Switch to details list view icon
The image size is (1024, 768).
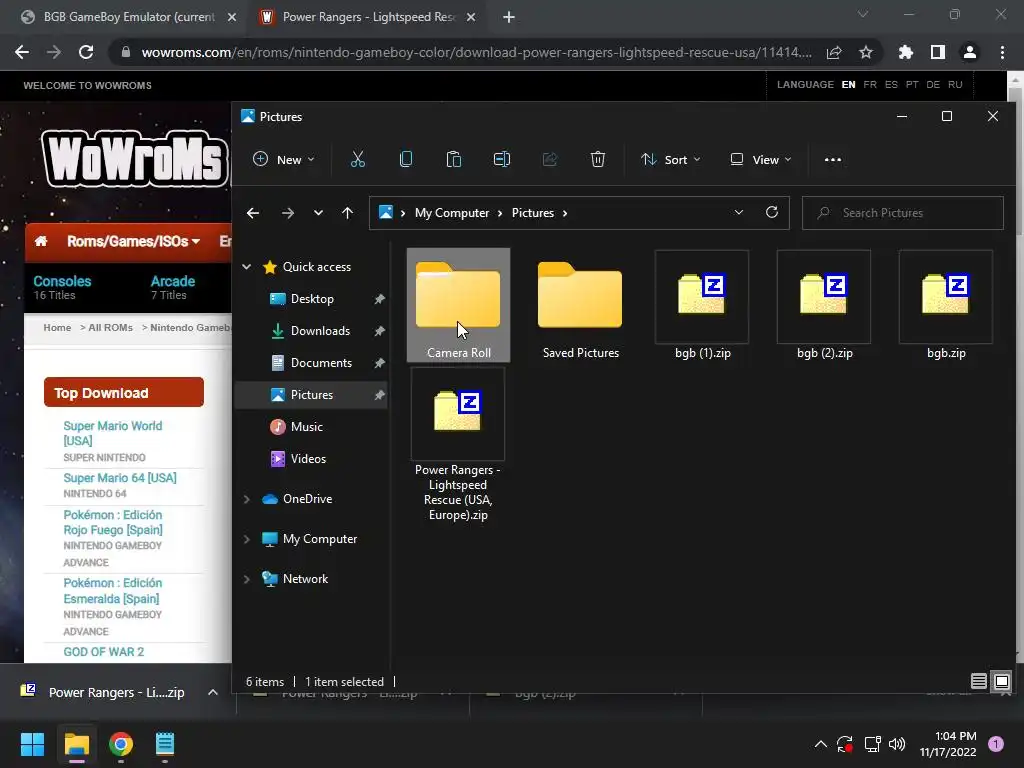click(x=978, y=681)
